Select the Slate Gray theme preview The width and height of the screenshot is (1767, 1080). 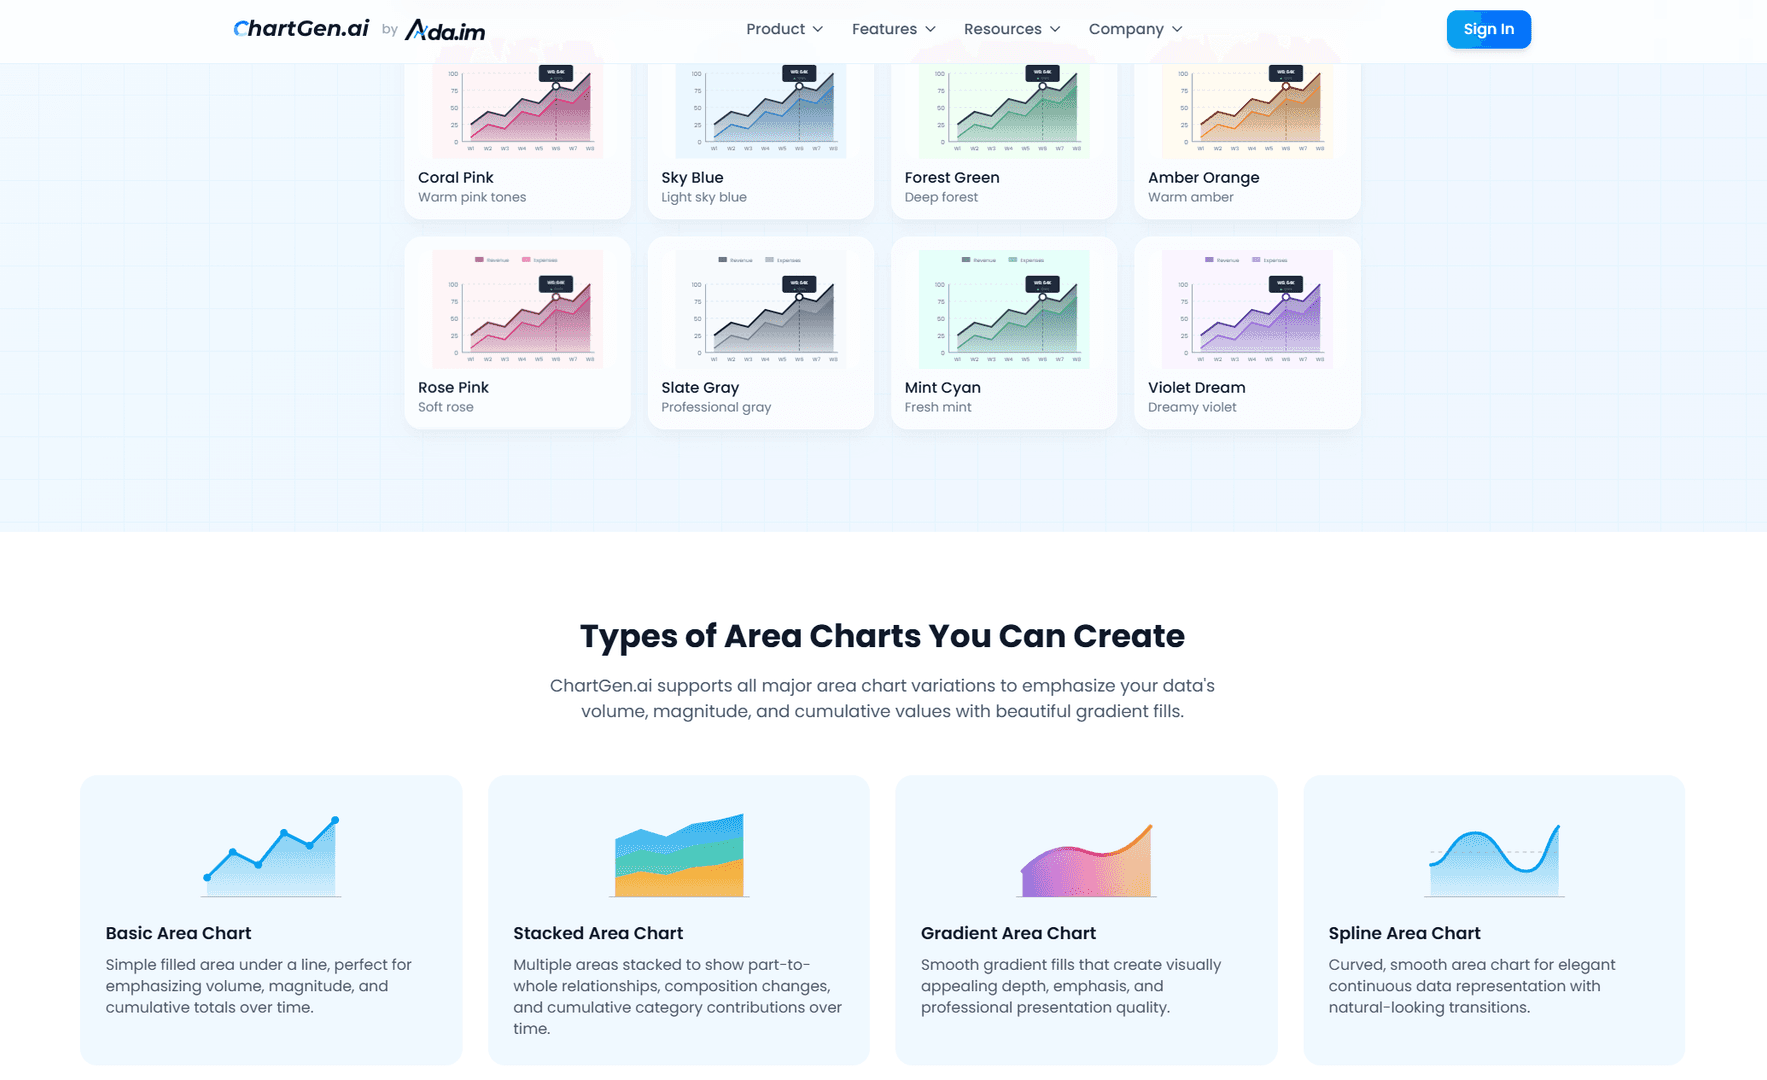click(x=760, y=310)
